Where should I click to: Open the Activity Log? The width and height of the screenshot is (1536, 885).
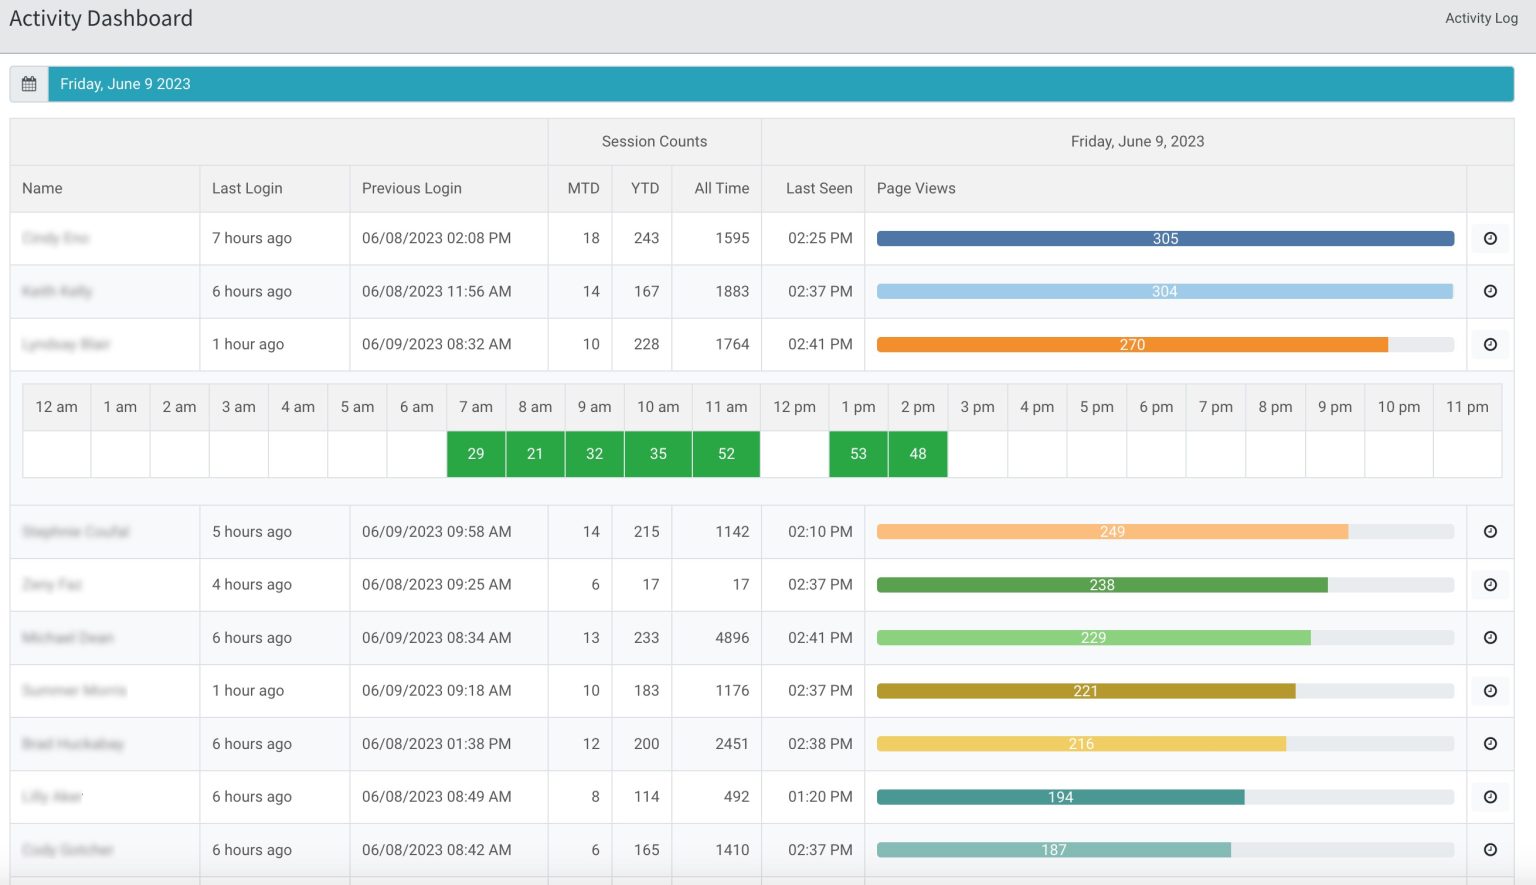(1480, 18)
